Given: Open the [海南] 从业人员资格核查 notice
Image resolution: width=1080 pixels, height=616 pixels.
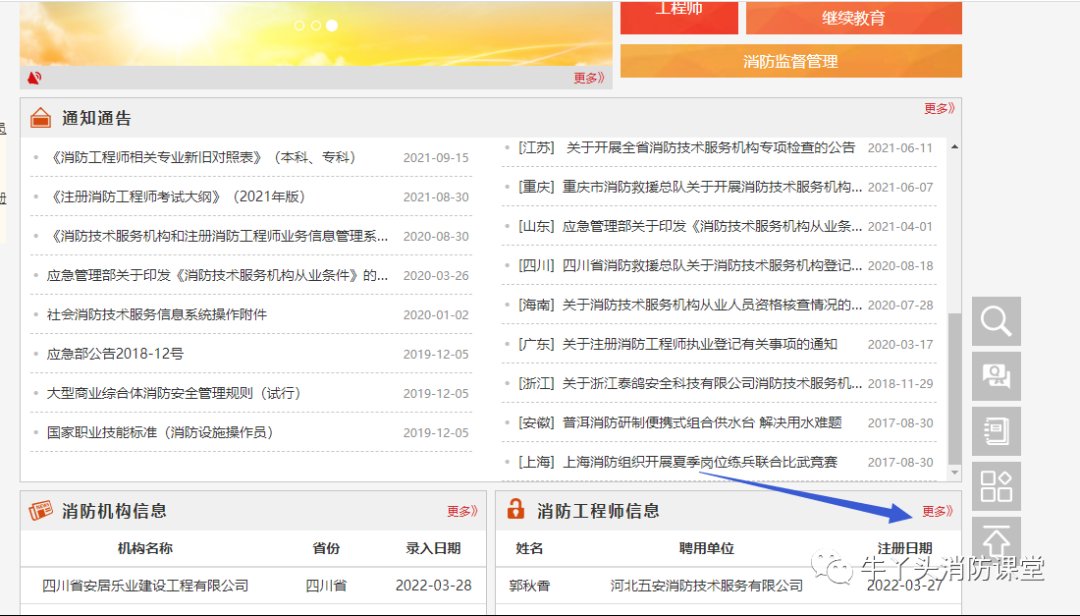Looking at the screenshot, I should (690, 305).
